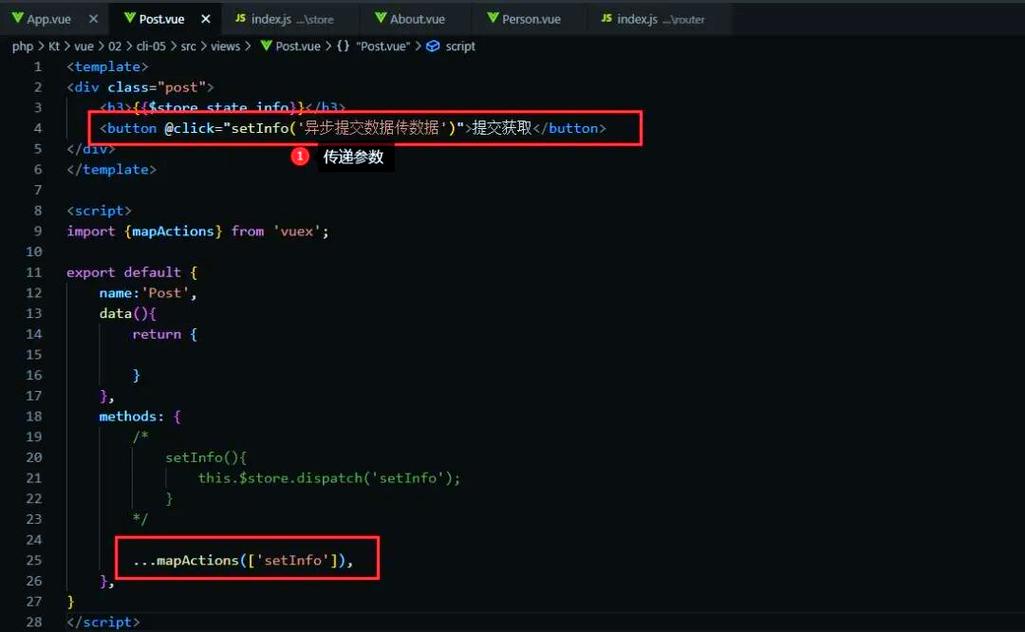Open the views breadcrumb folder

tap(225, 46)
